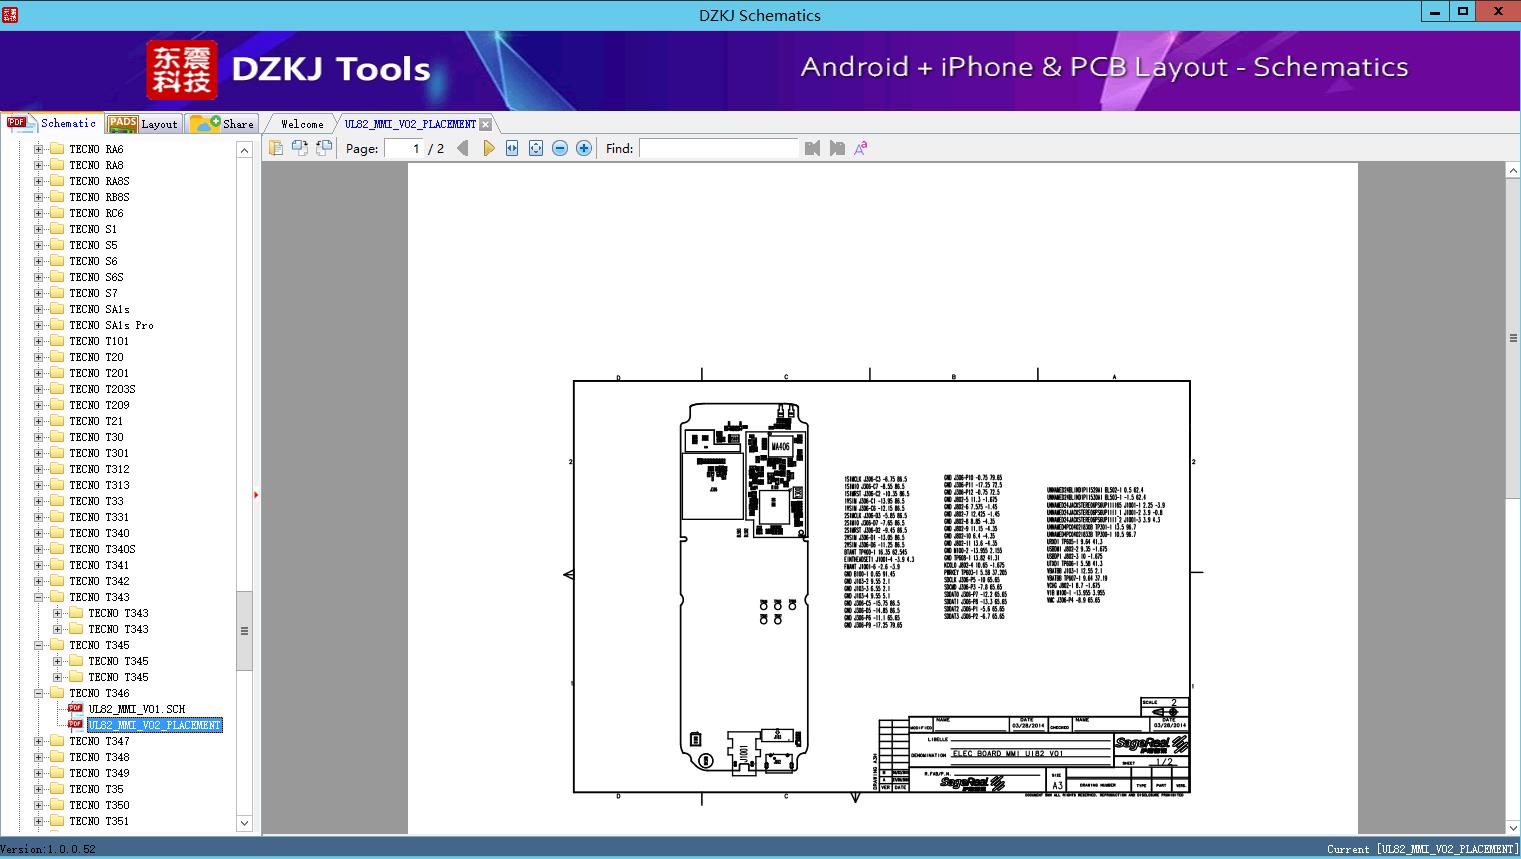Expand the TECNO T30 folder
The image size is (1521, 859).
coord(39,437)
